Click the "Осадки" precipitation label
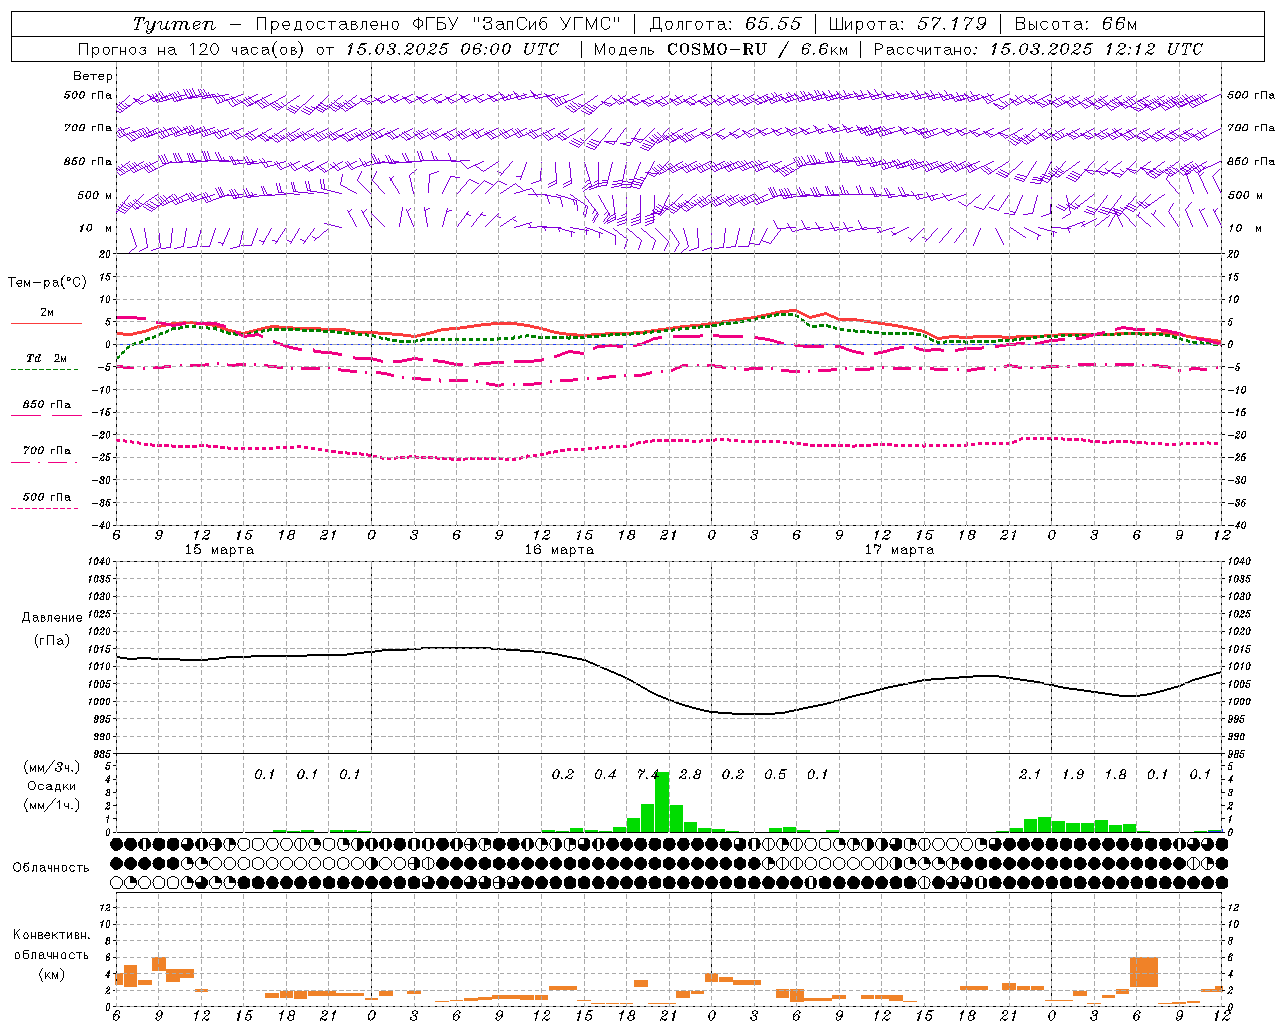This screenshot has width=1280, height=1024. [x=52, y=786]
